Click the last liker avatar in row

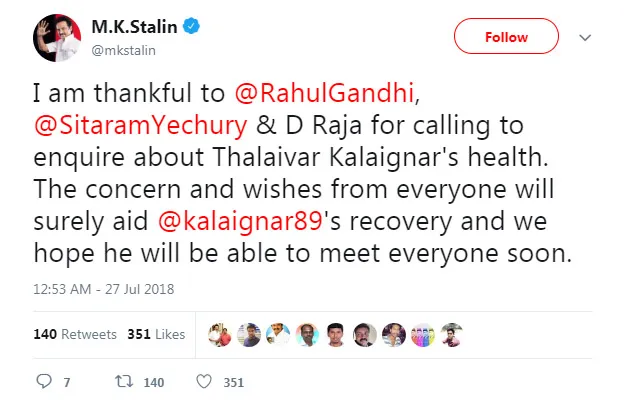click(452, 335)
